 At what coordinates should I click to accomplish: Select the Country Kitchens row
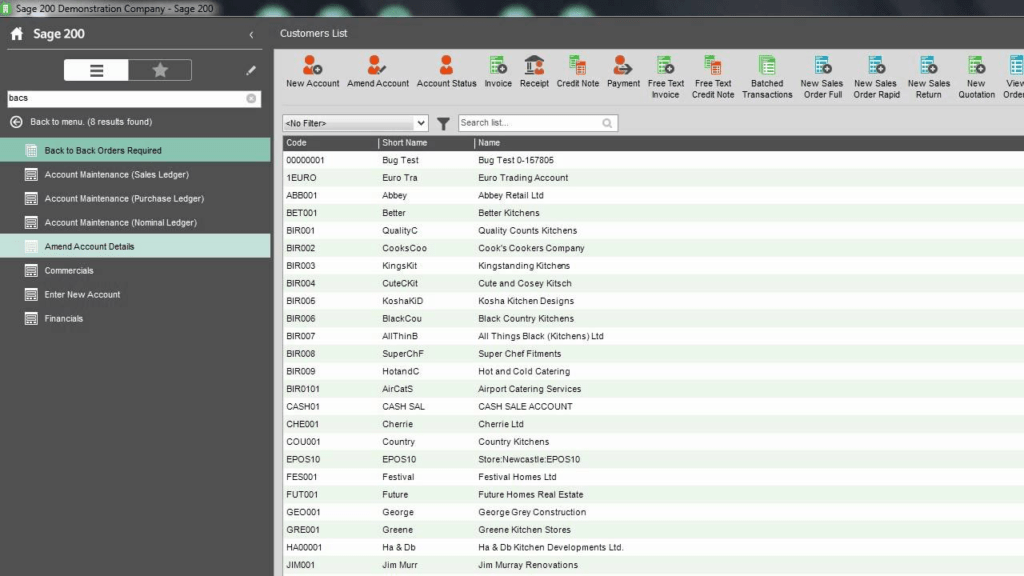click(x=653, y=442)
